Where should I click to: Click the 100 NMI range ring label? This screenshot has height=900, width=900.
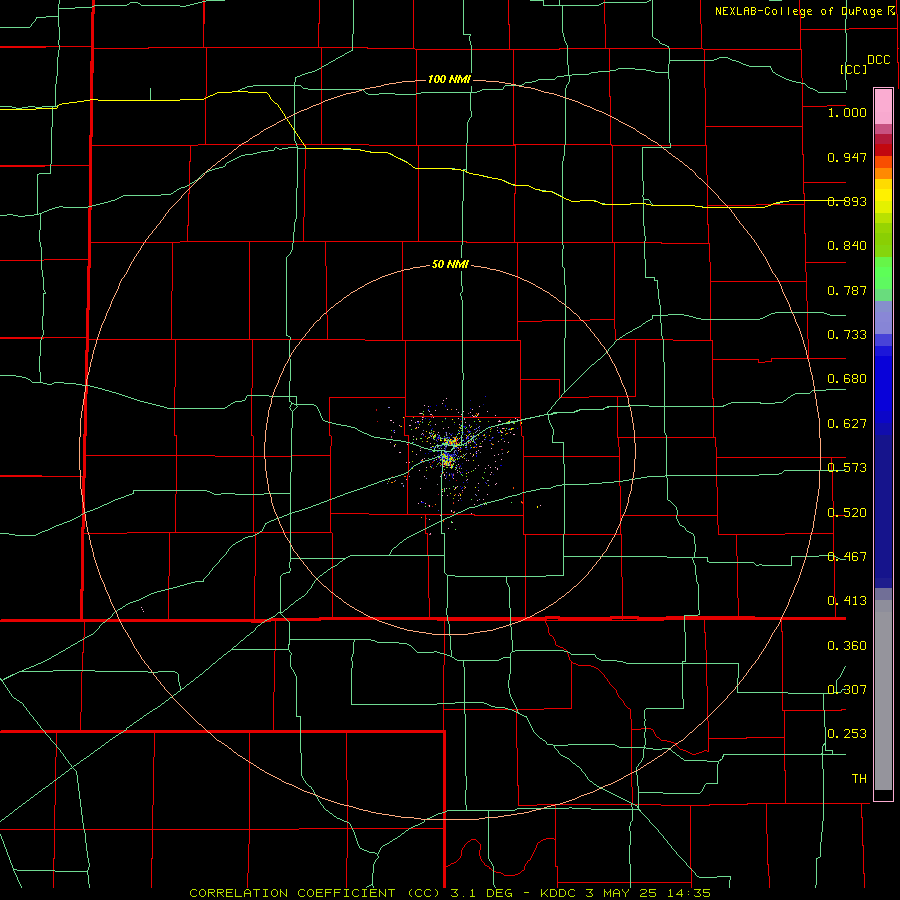(449, 79)
